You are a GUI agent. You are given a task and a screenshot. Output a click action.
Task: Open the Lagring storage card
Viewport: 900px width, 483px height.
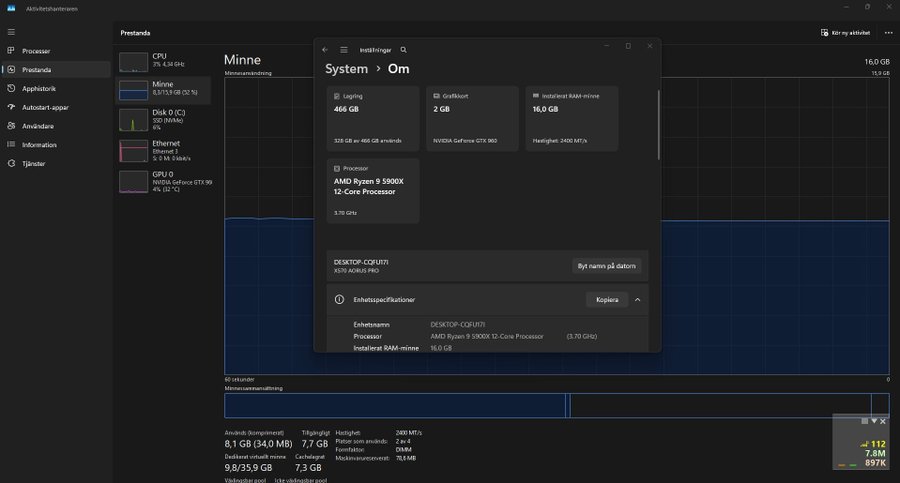coord(373,118)
